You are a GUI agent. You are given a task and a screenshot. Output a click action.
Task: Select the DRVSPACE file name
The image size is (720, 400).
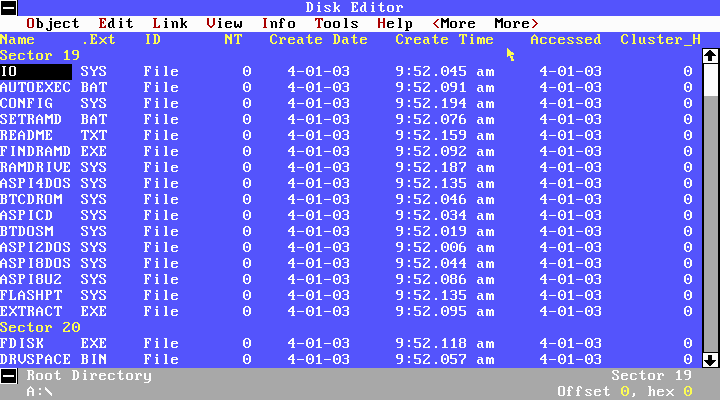[x=35, y=360]
